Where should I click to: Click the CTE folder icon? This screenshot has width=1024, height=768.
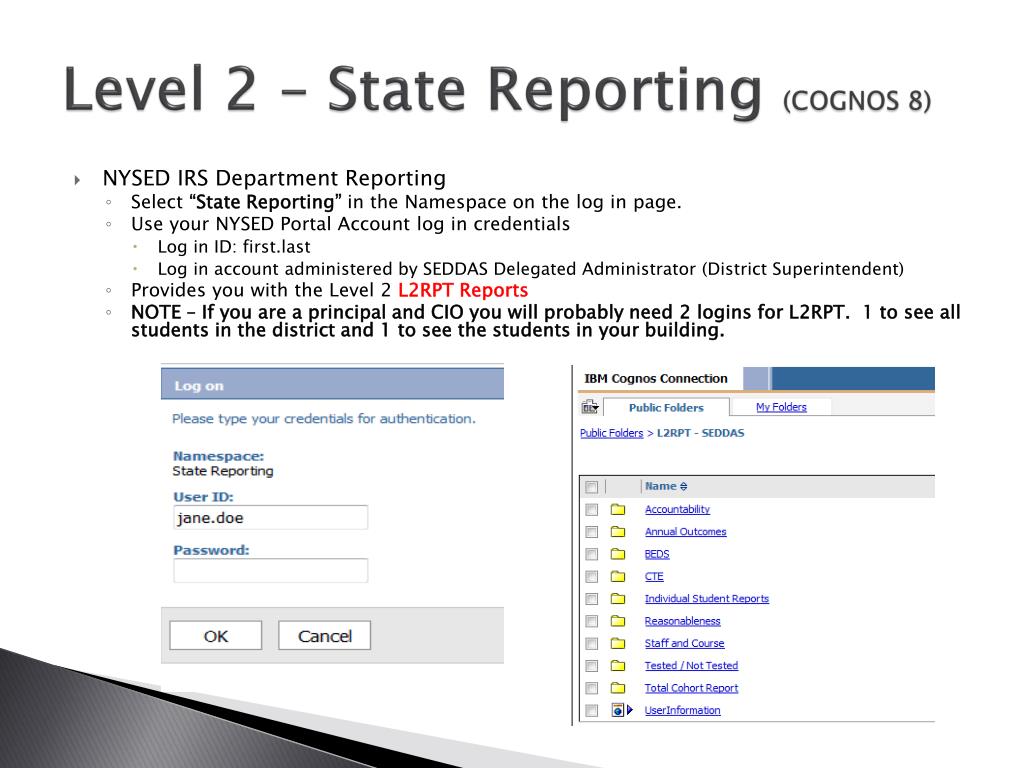pyautogui.click(x=618, y=576)
